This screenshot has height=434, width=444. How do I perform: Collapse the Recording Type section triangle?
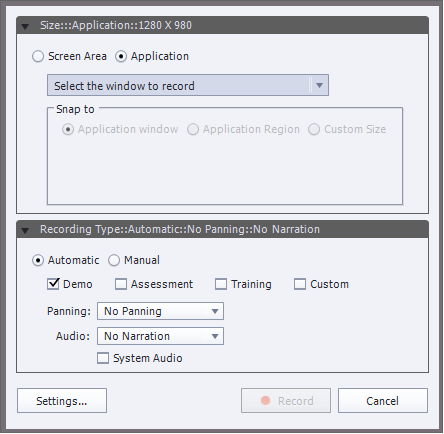tap(25, 230)
